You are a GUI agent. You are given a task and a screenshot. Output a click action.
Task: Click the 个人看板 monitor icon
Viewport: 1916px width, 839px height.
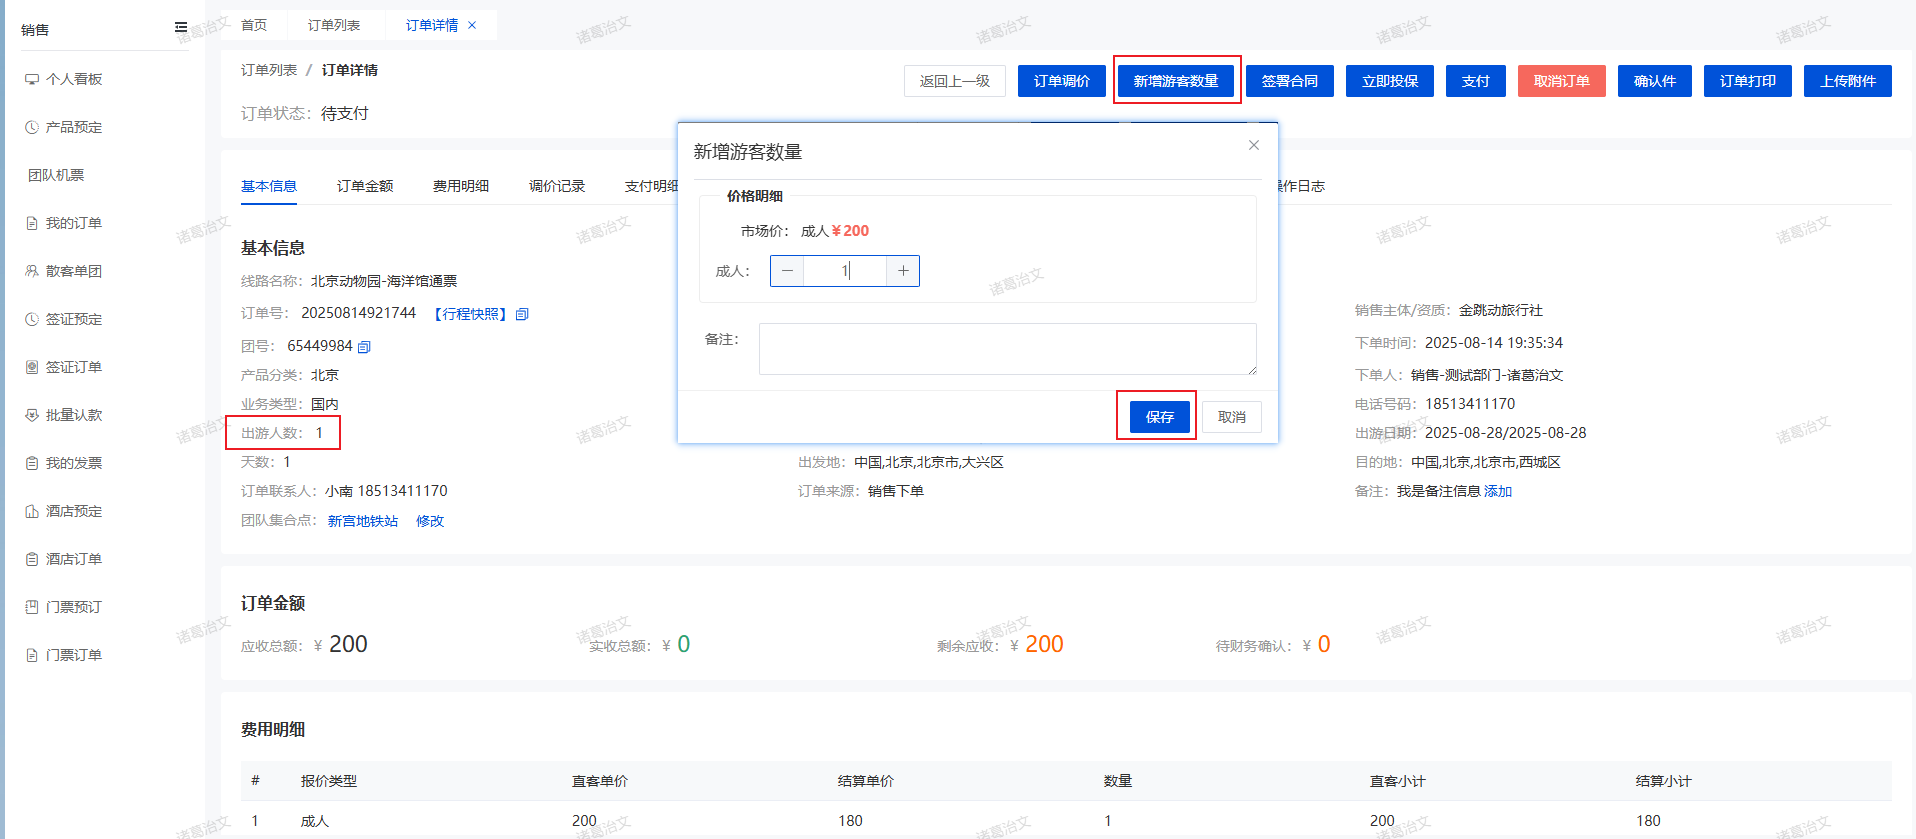pos(32,79)
